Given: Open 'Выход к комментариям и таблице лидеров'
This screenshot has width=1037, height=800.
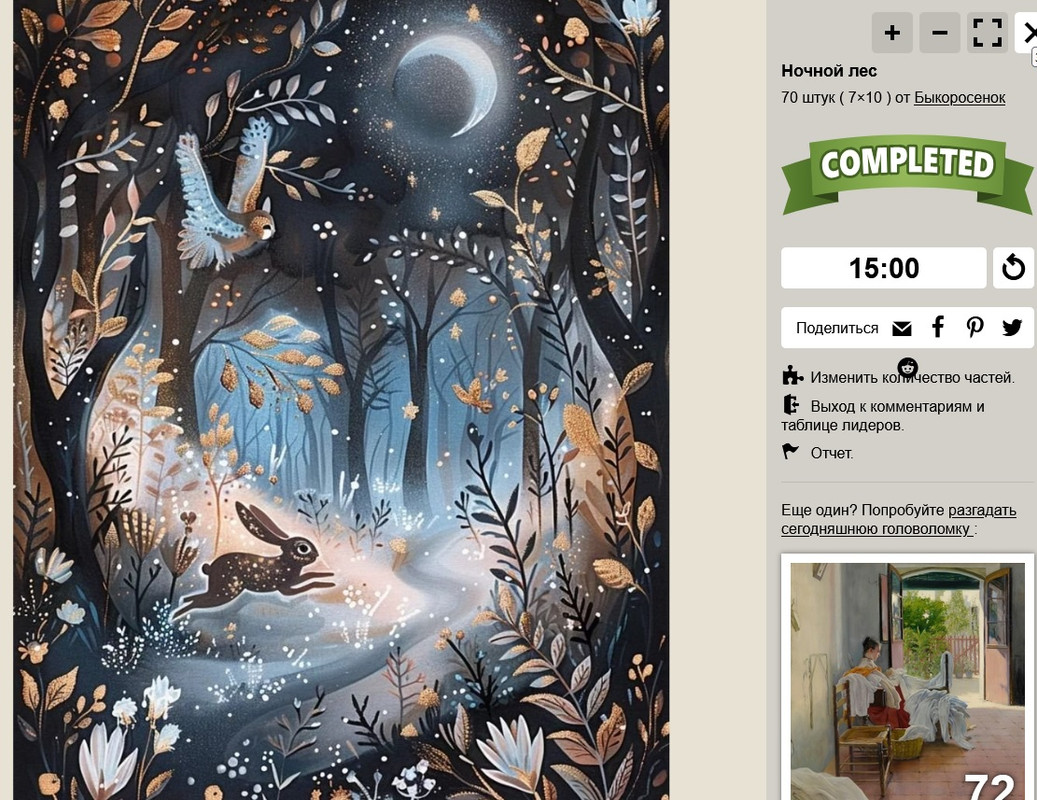Looking at the screenshot, I should pos(883,415).
